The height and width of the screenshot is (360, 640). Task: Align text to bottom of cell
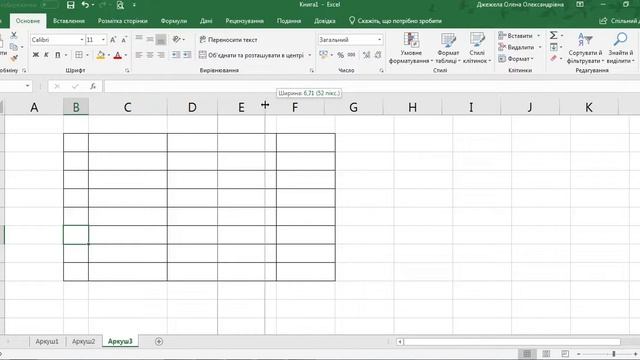pos(161,40)
